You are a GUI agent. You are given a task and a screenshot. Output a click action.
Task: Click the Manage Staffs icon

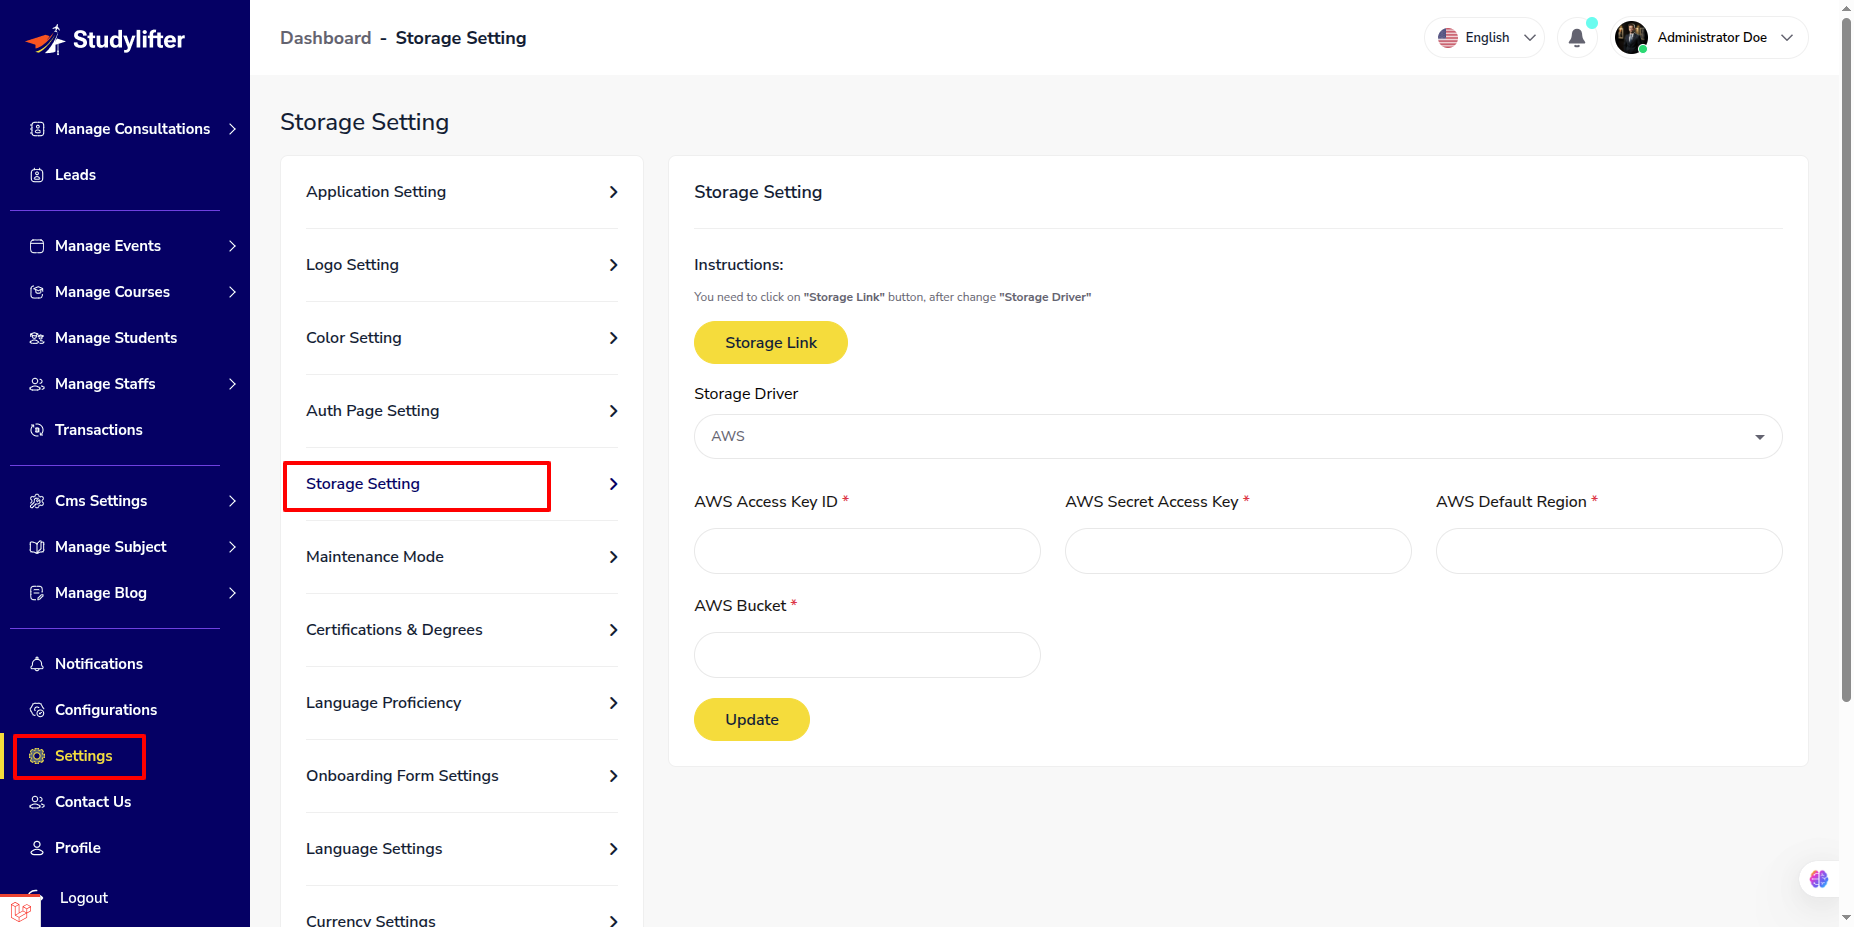pos(37,384)
